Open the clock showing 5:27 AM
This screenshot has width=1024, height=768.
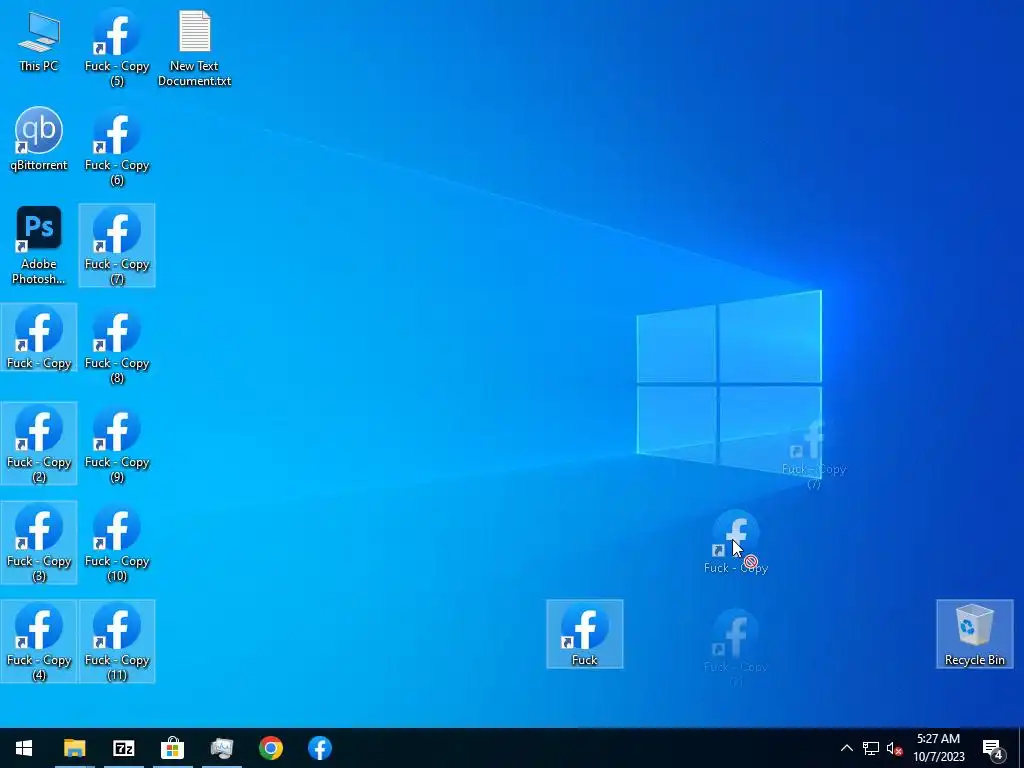[x=938, y=748]
